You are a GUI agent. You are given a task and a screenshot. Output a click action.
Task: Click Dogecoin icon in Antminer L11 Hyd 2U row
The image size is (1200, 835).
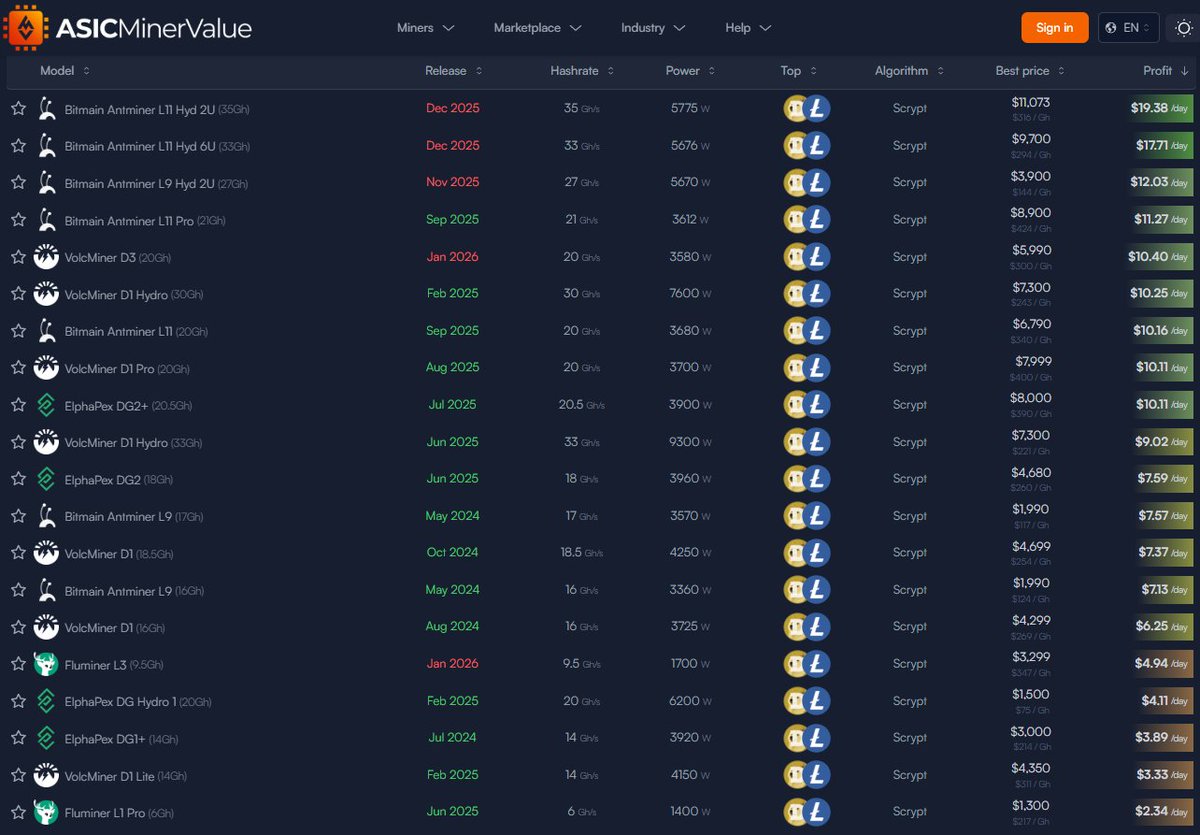tap(795, 109)
